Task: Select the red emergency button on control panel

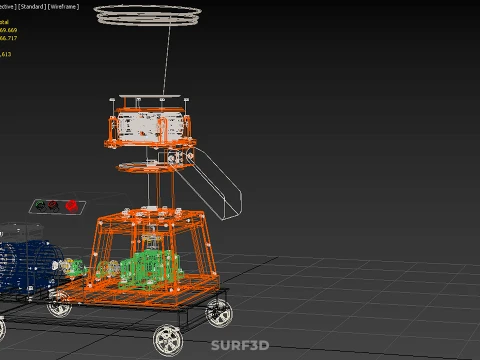Action: (x=71, y=206)
